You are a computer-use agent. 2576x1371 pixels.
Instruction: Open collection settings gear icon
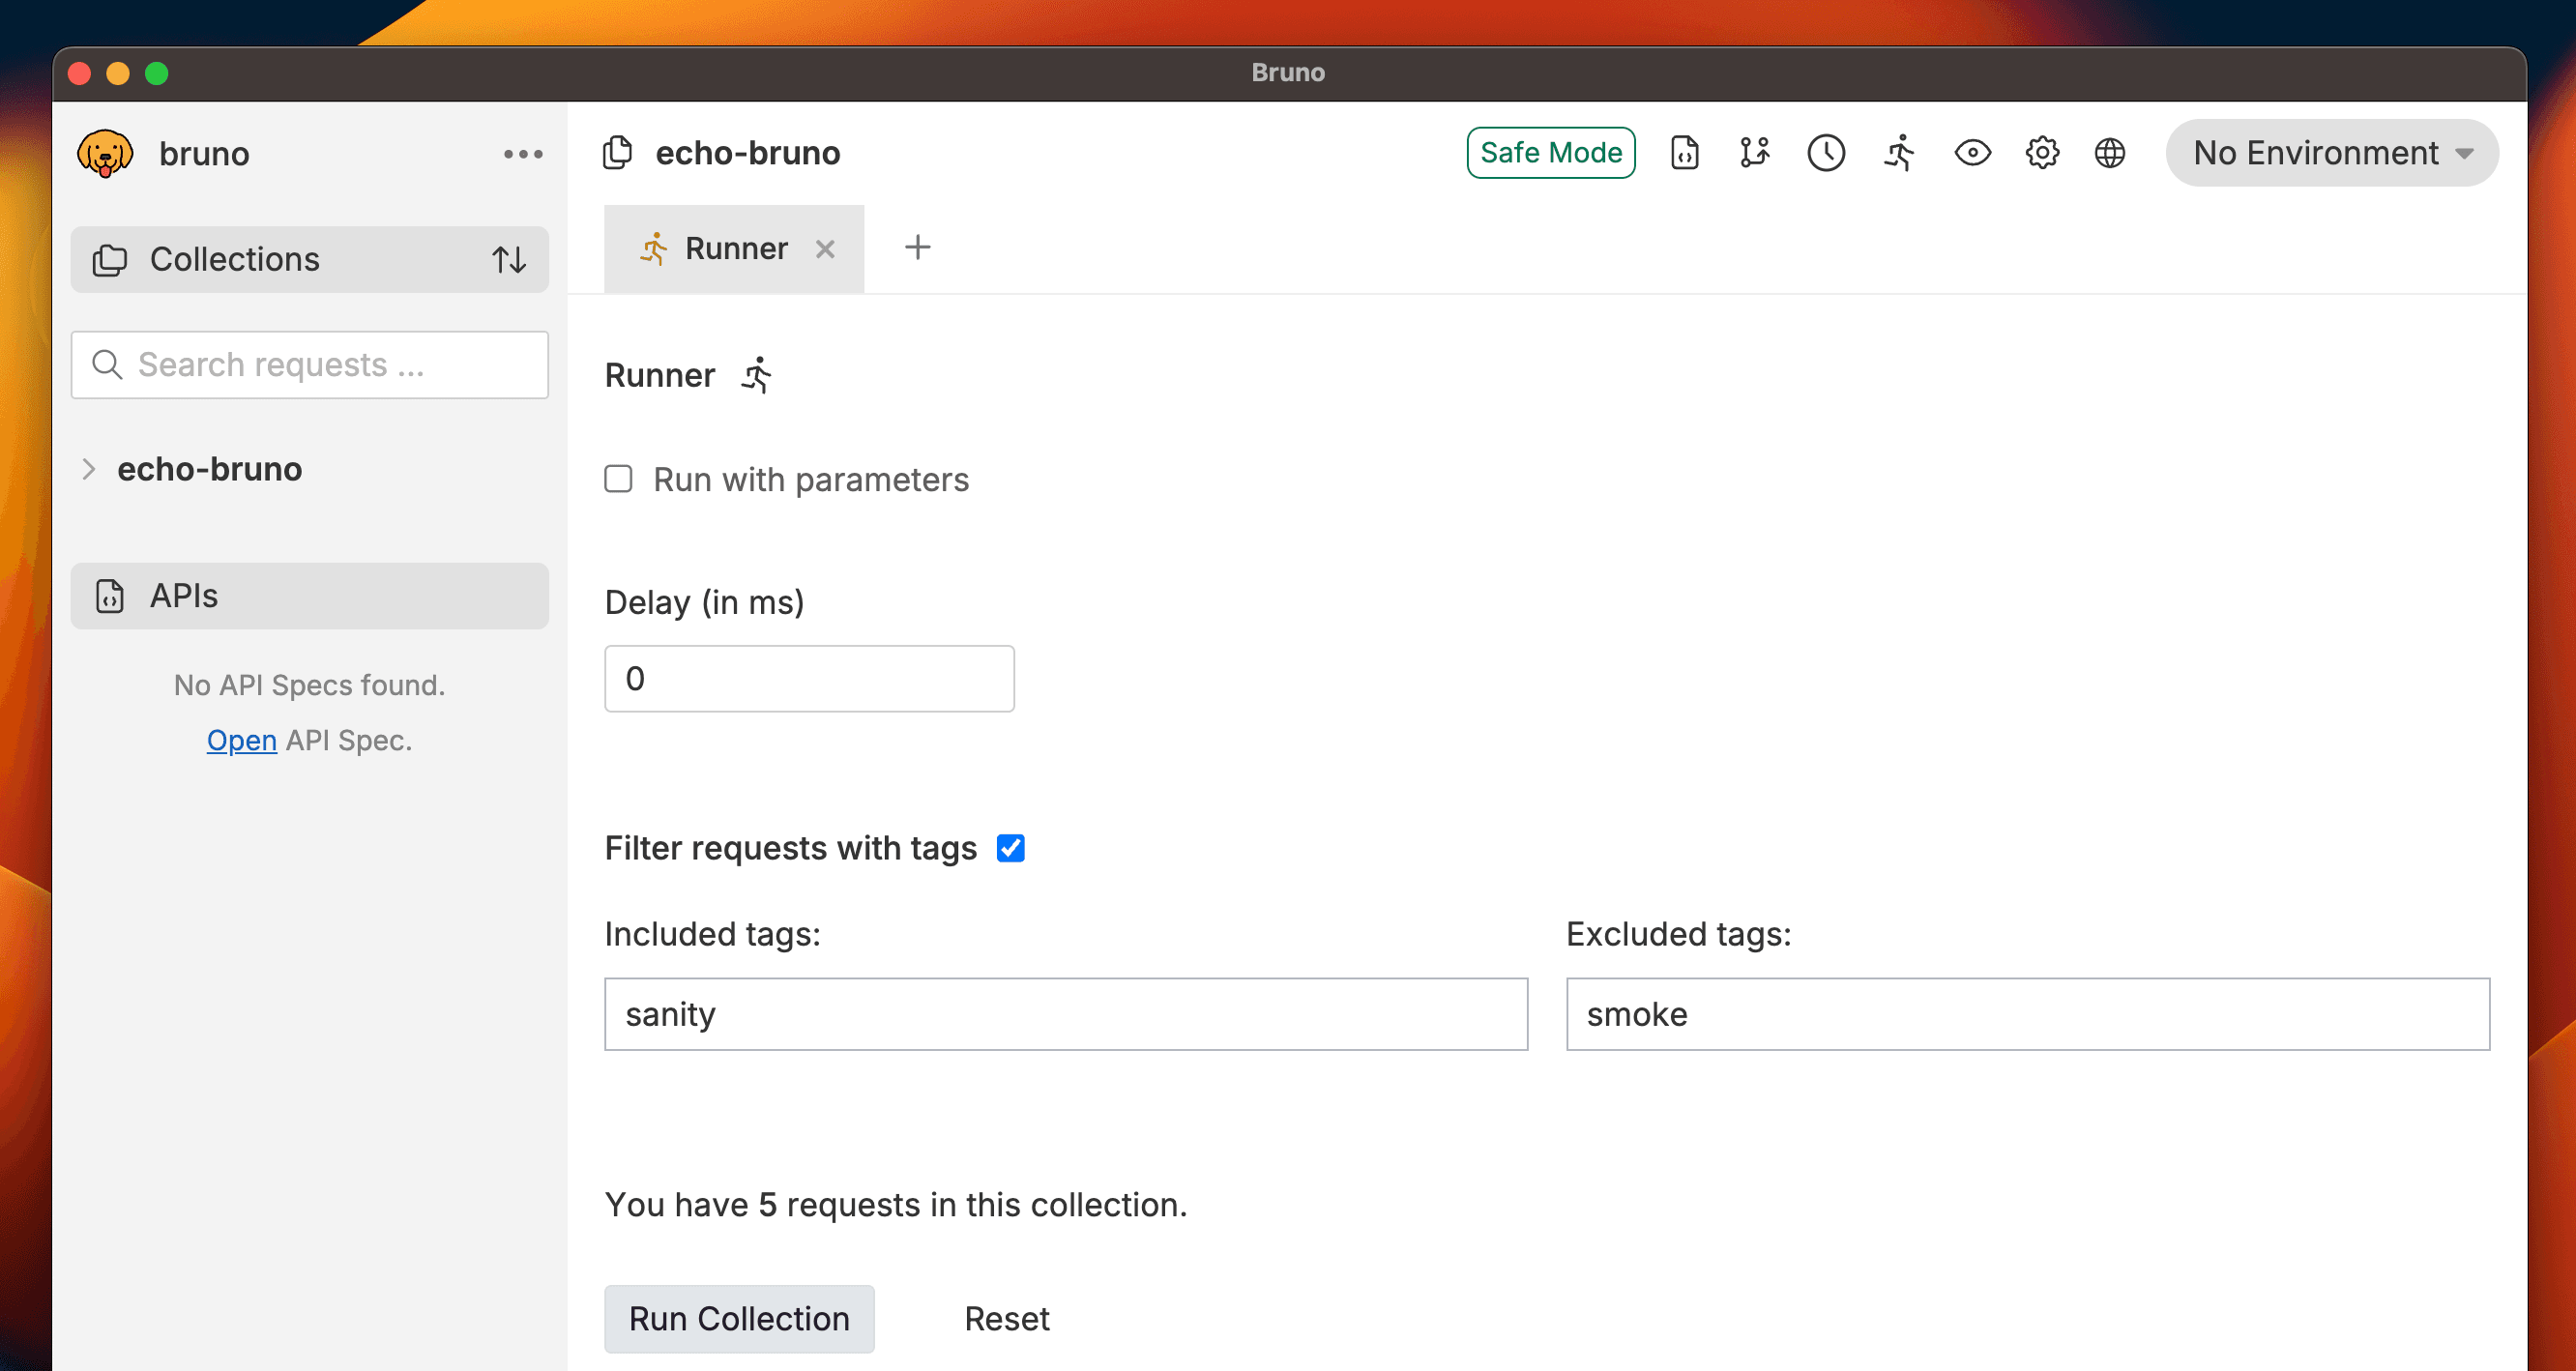click(x=2041, y=153)
